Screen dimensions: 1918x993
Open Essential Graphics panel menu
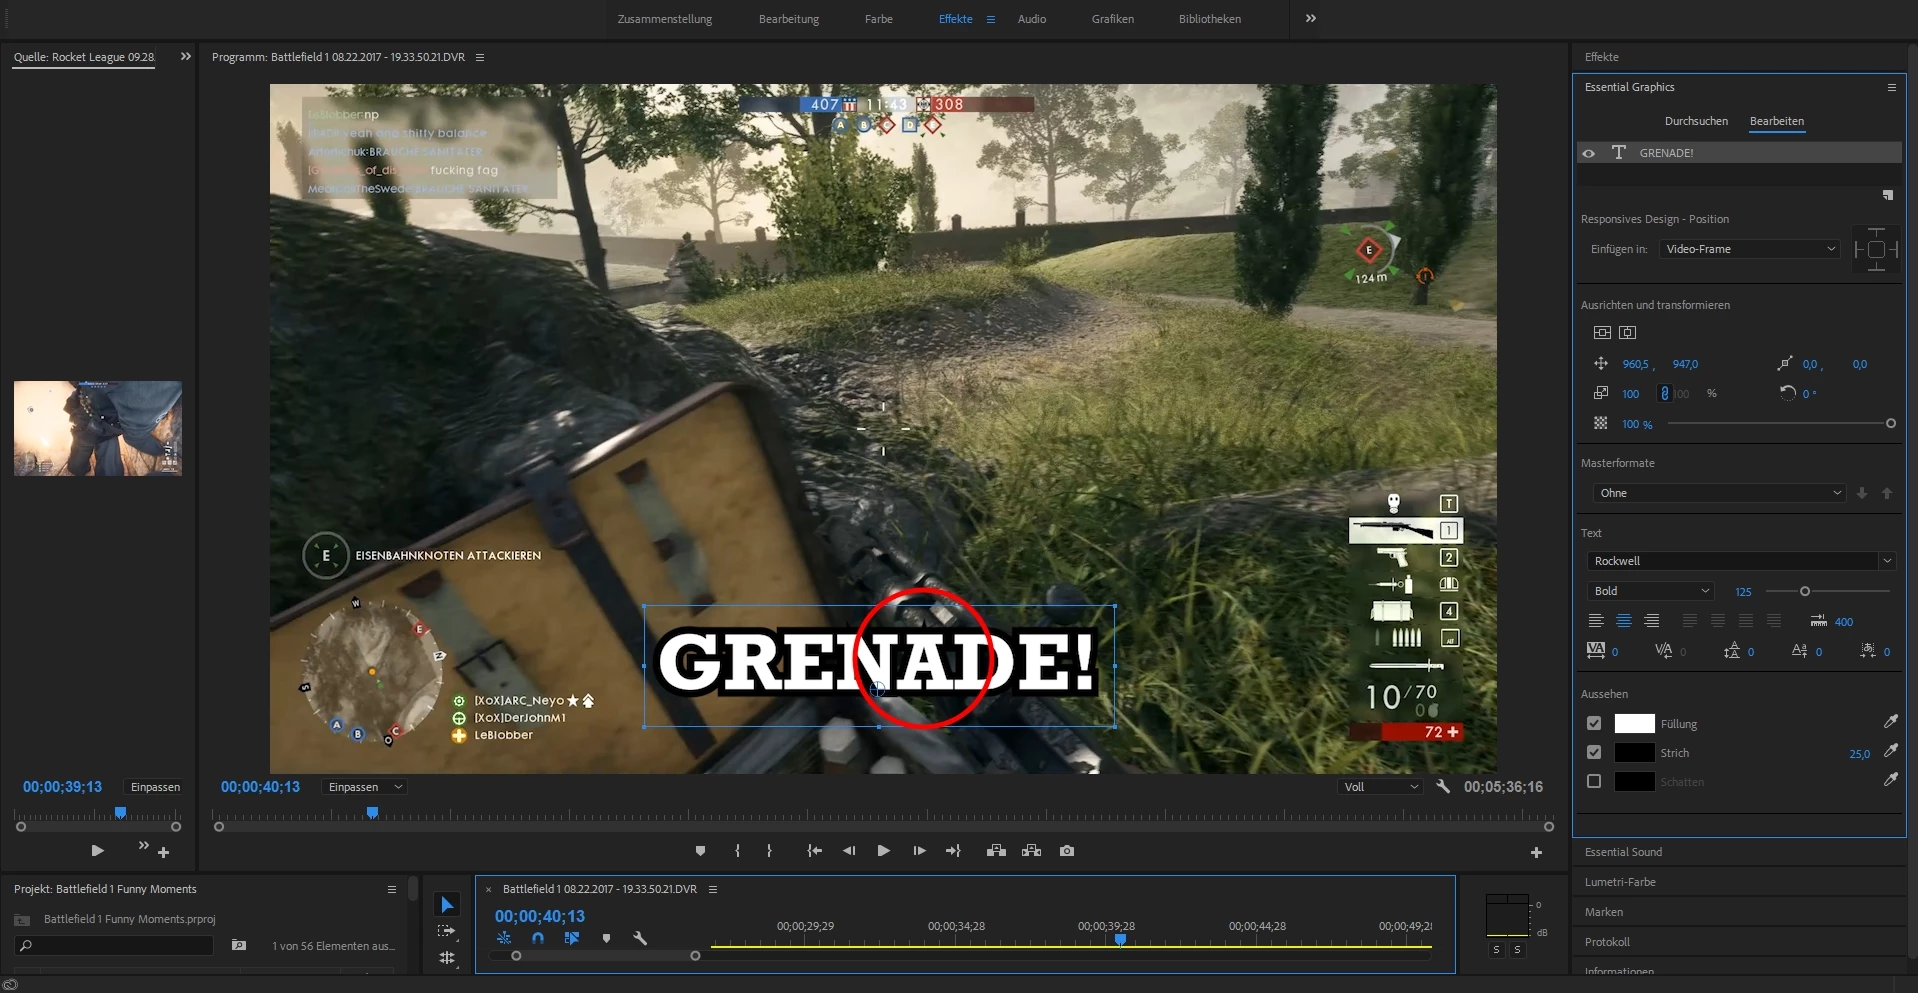click(x=1891, y=87)
